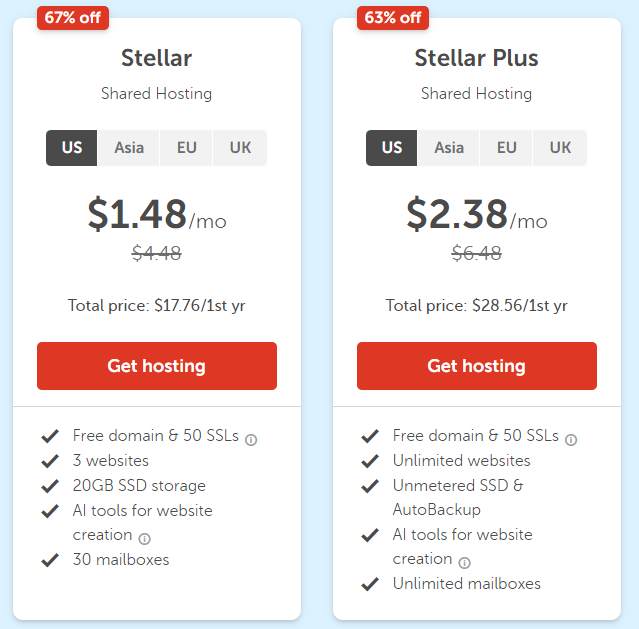Viewport: 639px width, 629px height.
Task: Click the Stellar $1.48/mo price
Action: tap(157, 214)
